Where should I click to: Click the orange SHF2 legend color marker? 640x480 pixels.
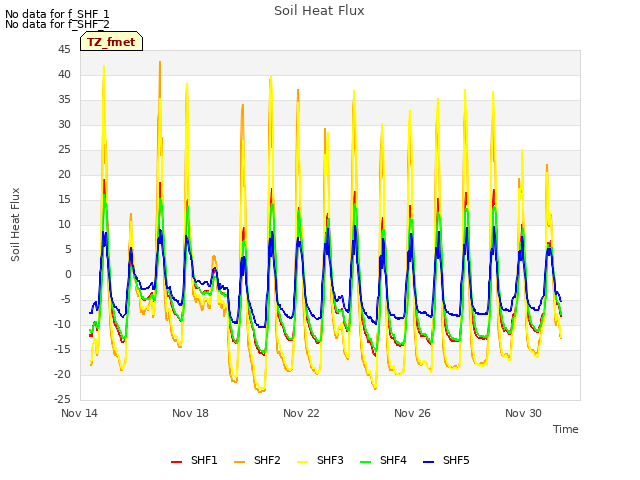tap(239, 462)
